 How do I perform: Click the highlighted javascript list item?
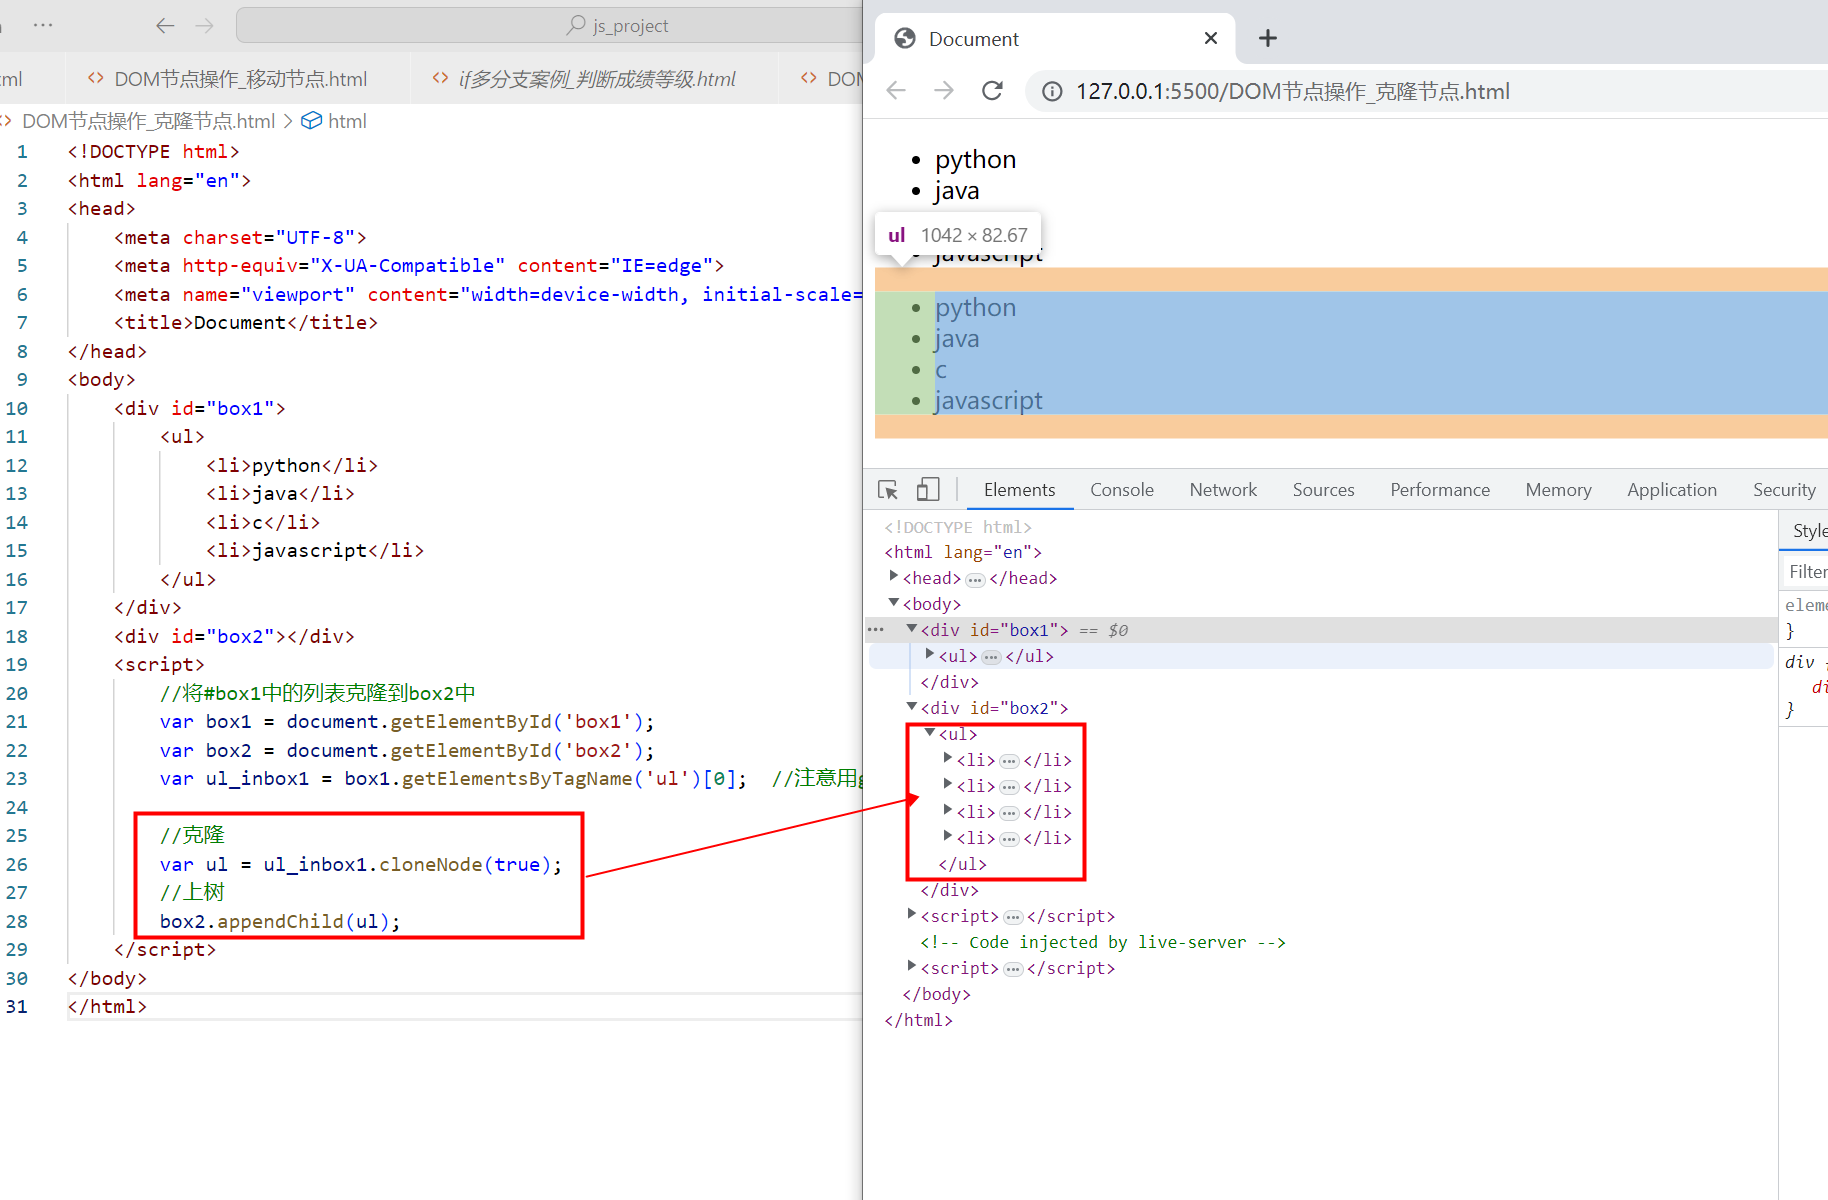989,400
